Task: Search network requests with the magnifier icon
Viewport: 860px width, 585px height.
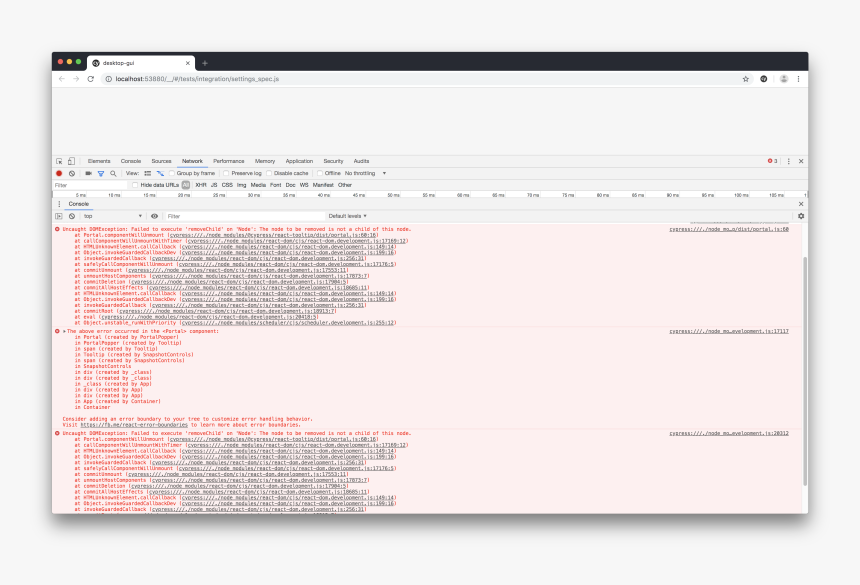Action: point(112,173)
